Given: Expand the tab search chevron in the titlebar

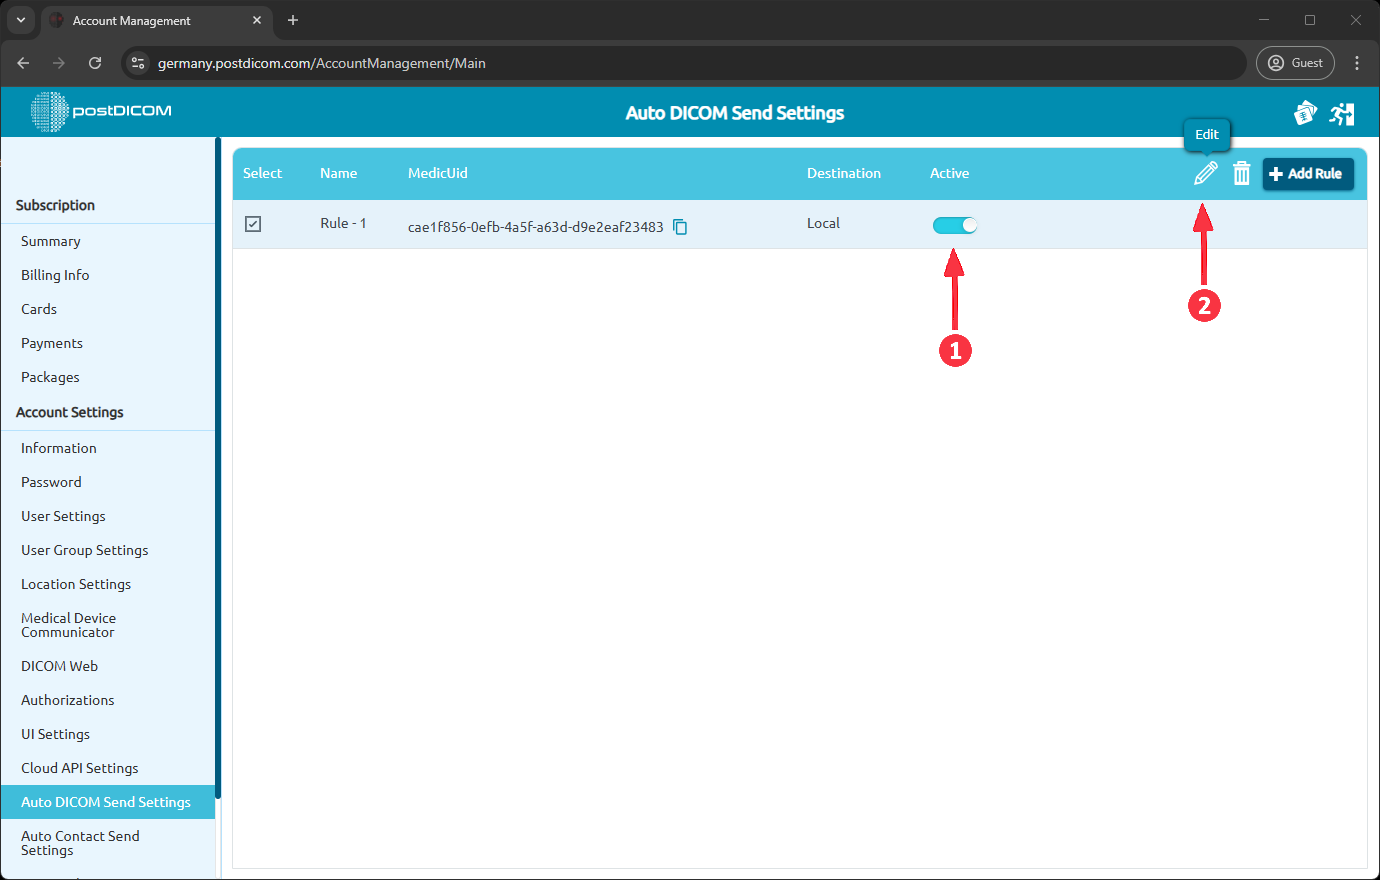Looking at the screenshot, I should click(x=21, y=20).
